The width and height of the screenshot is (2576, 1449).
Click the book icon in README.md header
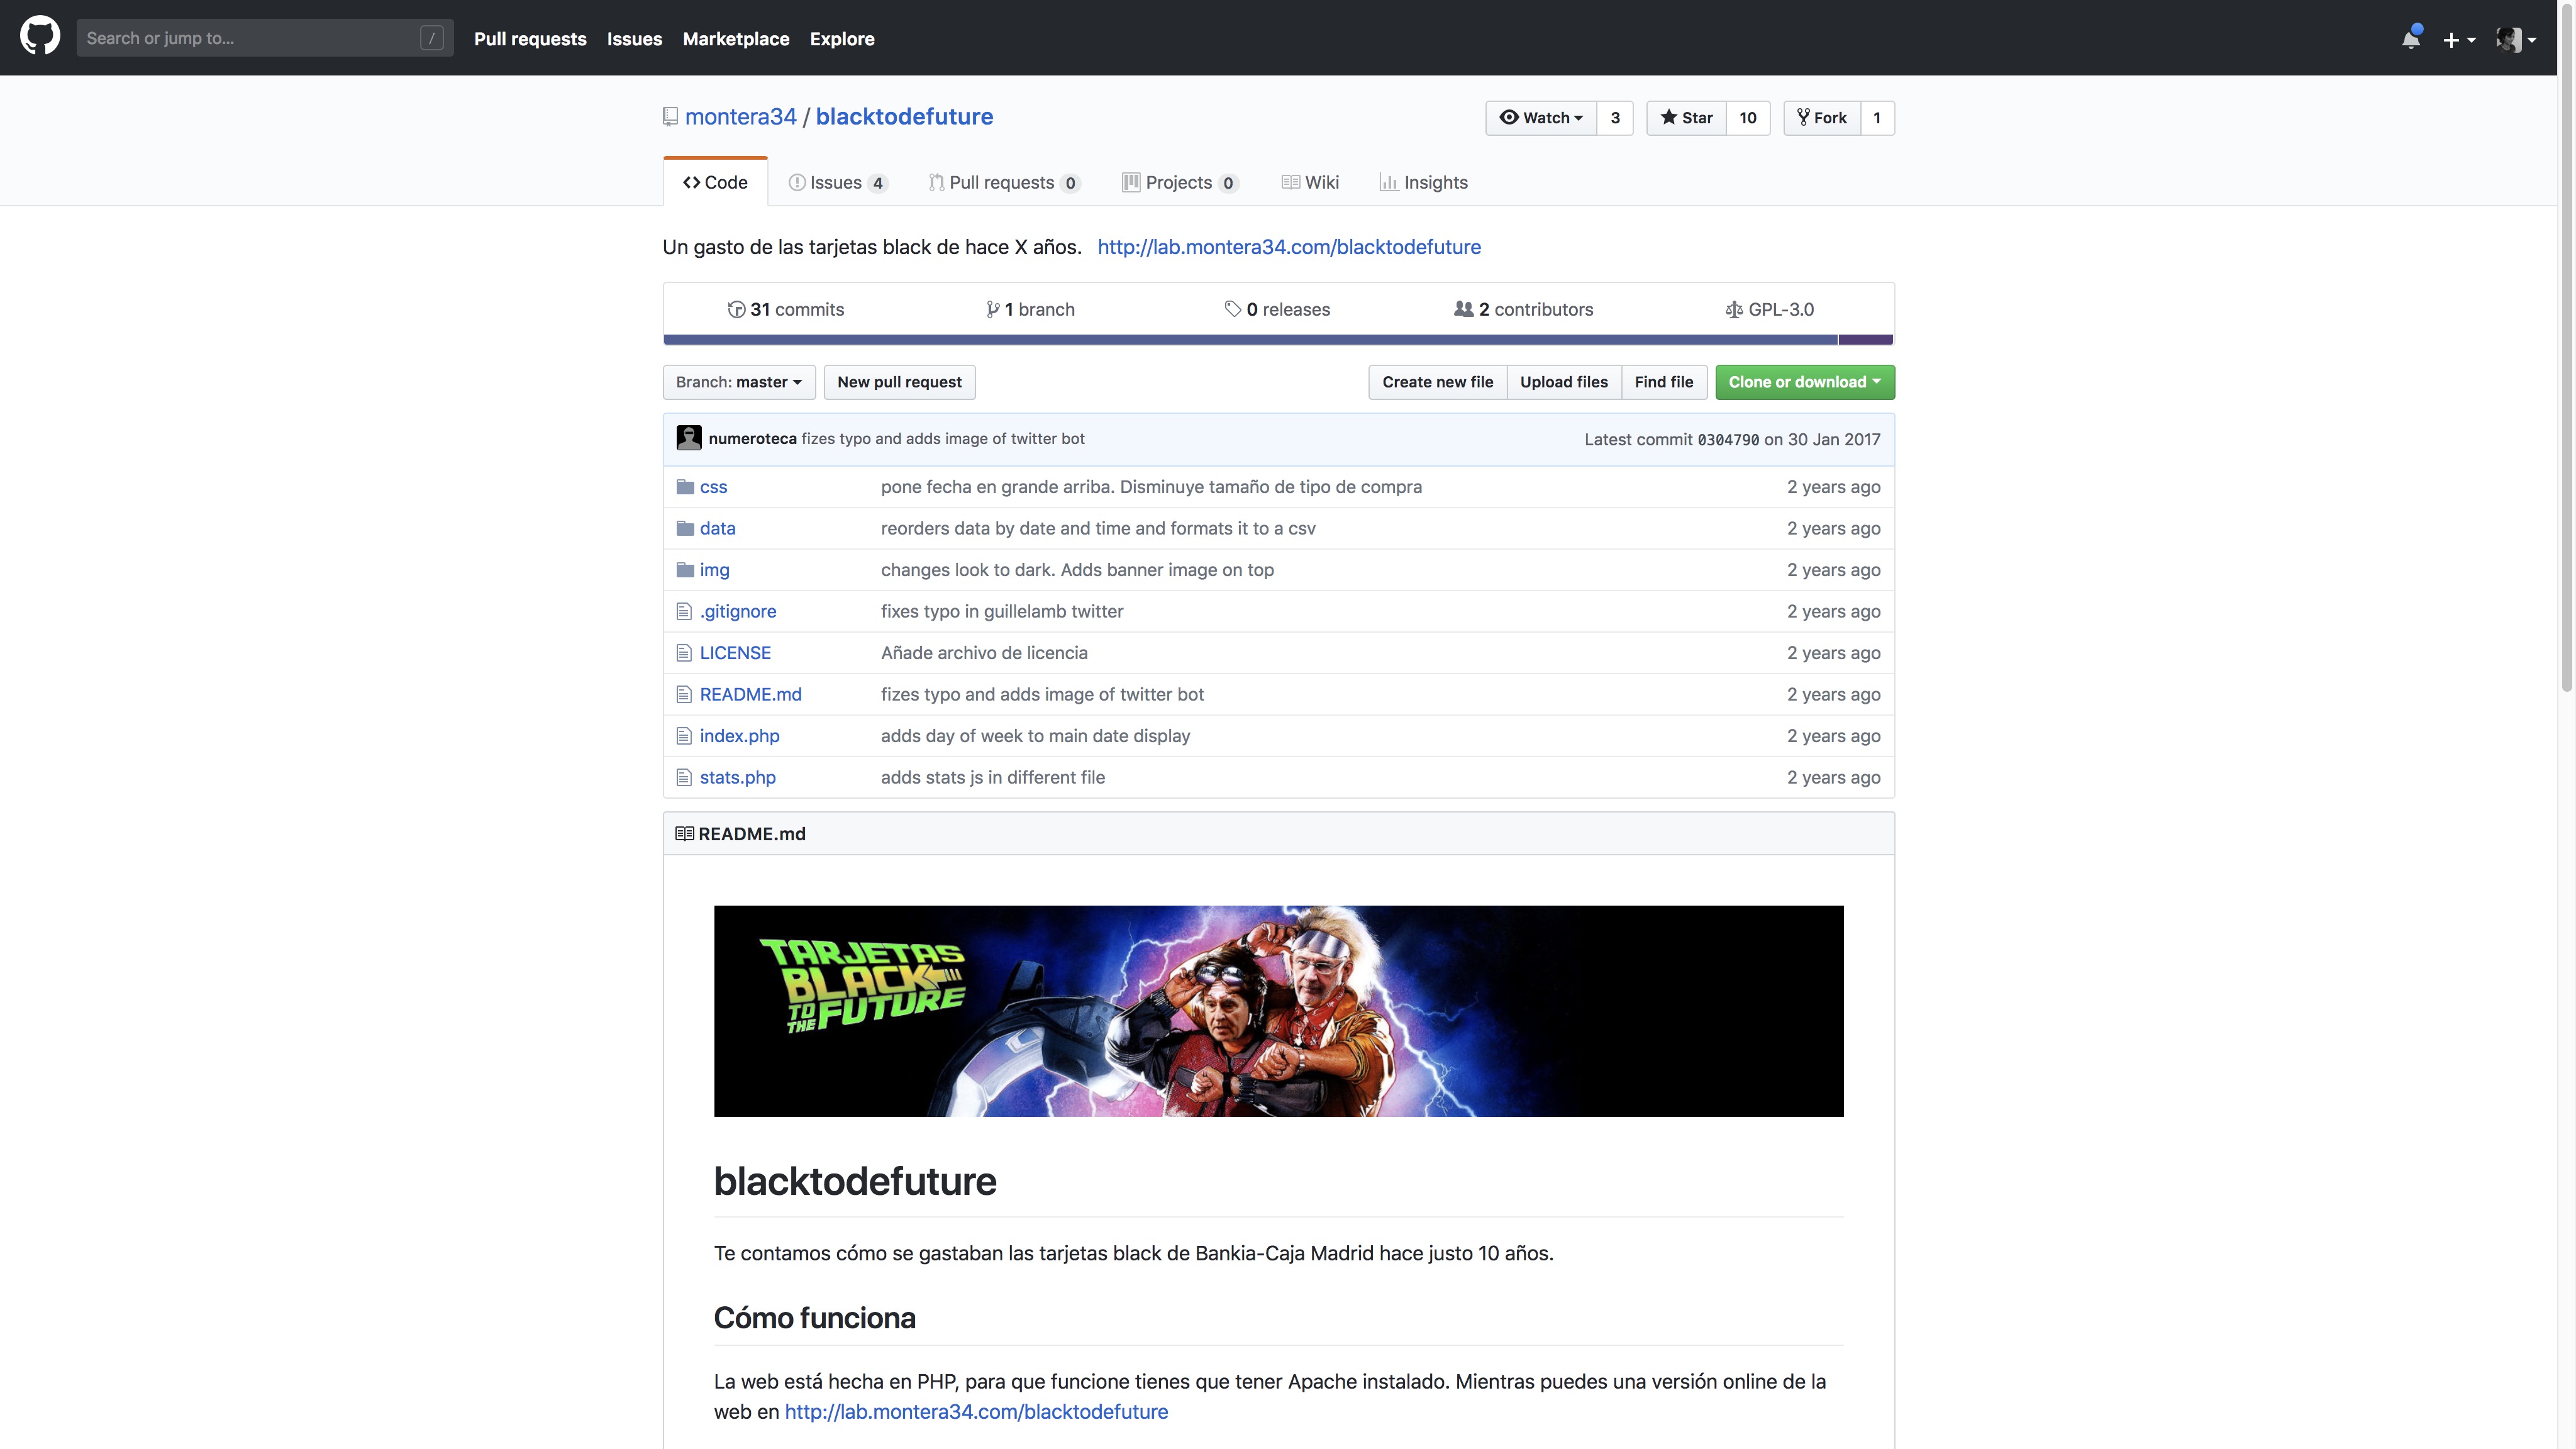[x=684, y=834]
